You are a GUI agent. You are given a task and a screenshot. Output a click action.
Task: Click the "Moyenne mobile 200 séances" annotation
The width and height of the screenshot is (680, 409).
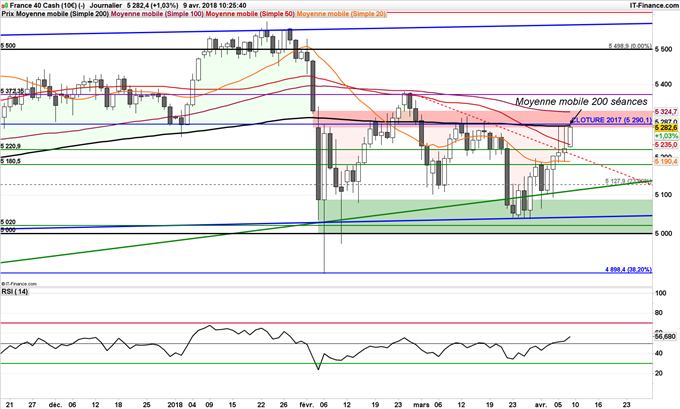(581, 101)
